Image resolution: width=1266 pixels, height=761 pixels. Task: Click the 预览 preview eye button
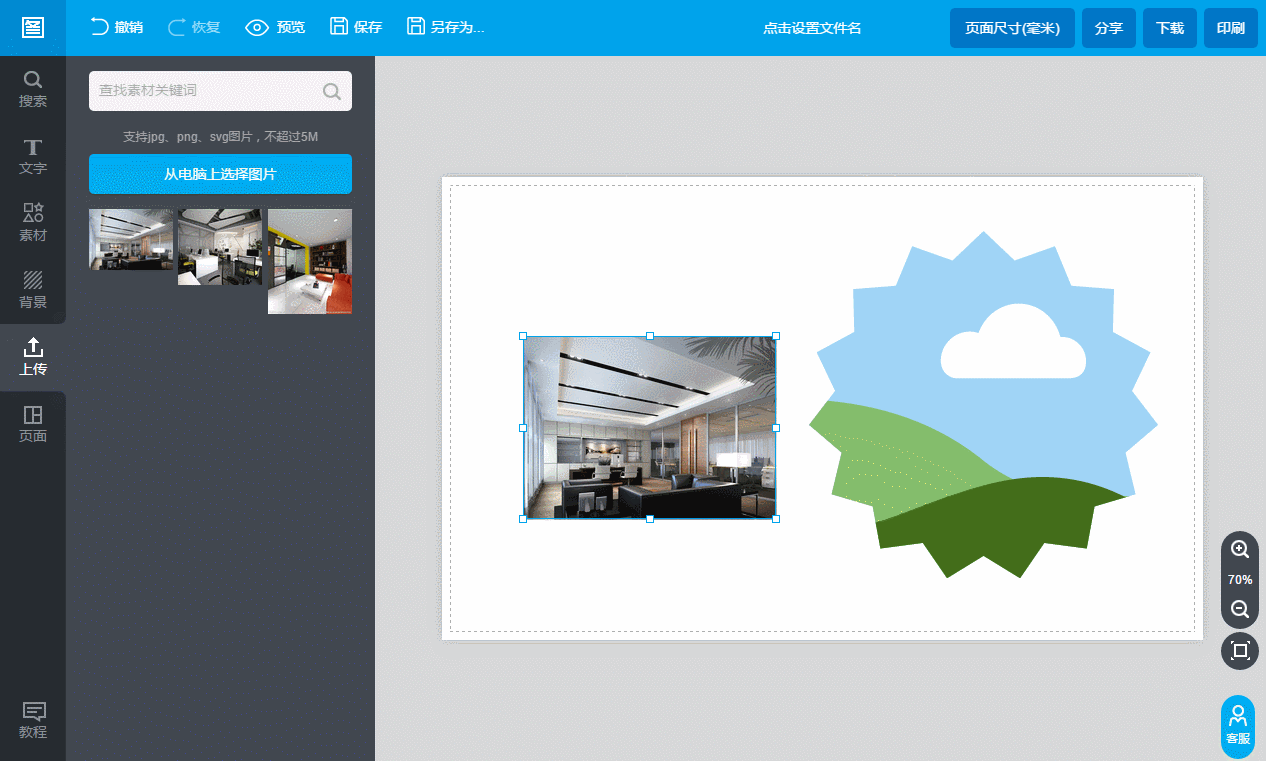point(275,27)
